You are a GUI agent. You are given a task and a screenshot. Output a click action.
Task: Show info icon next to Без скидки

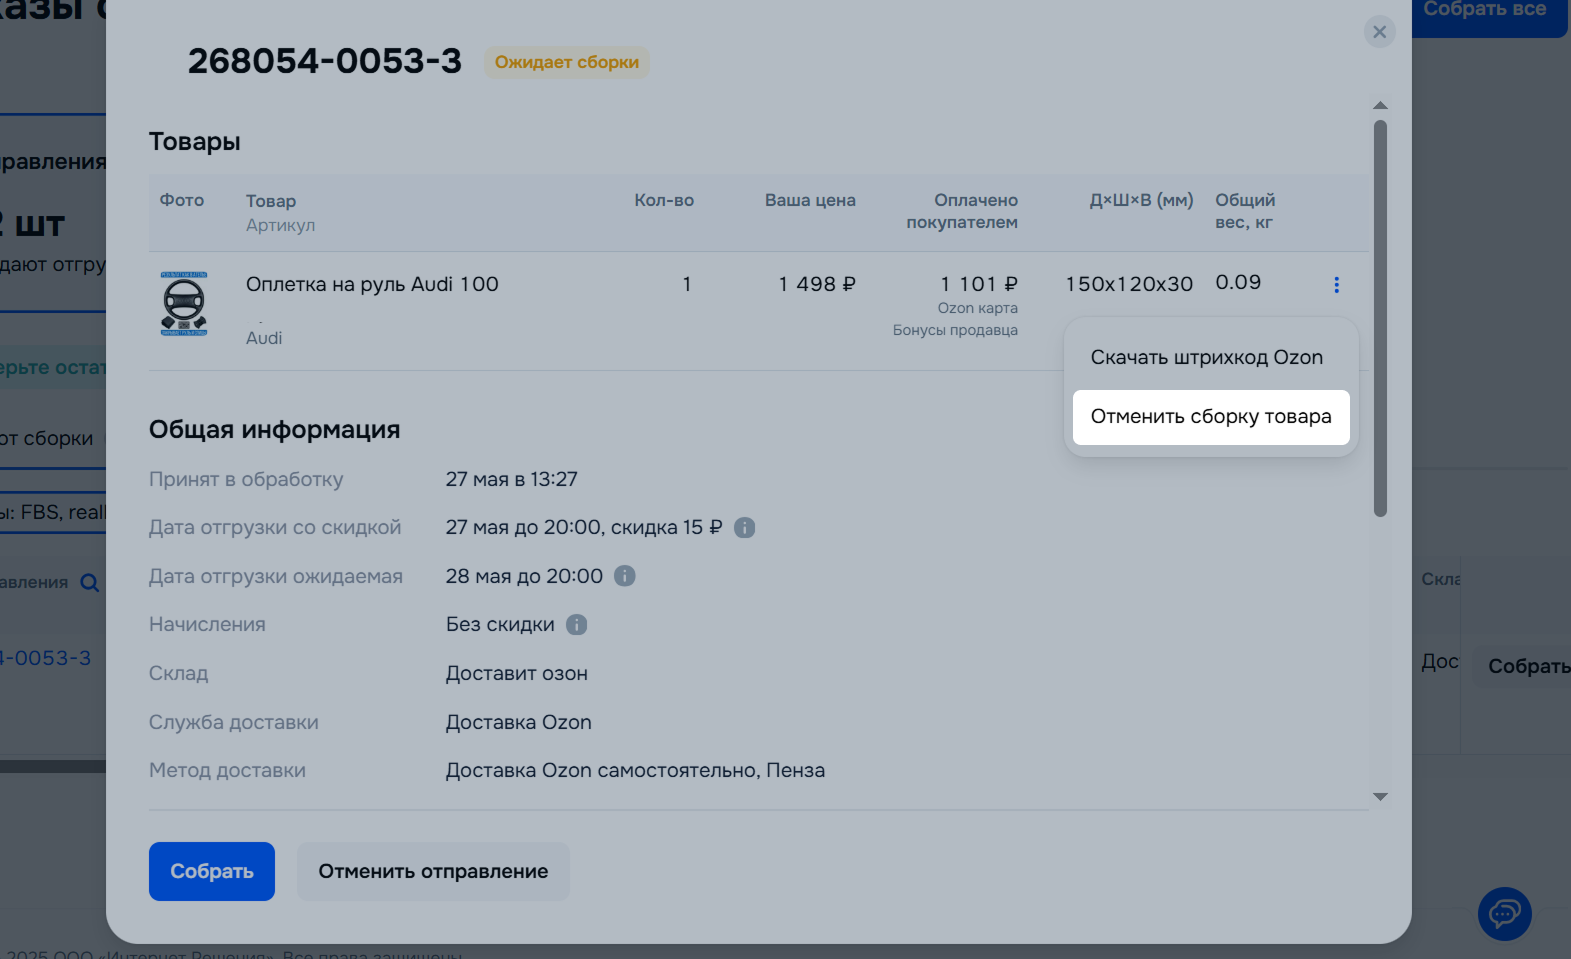(576, 625)
